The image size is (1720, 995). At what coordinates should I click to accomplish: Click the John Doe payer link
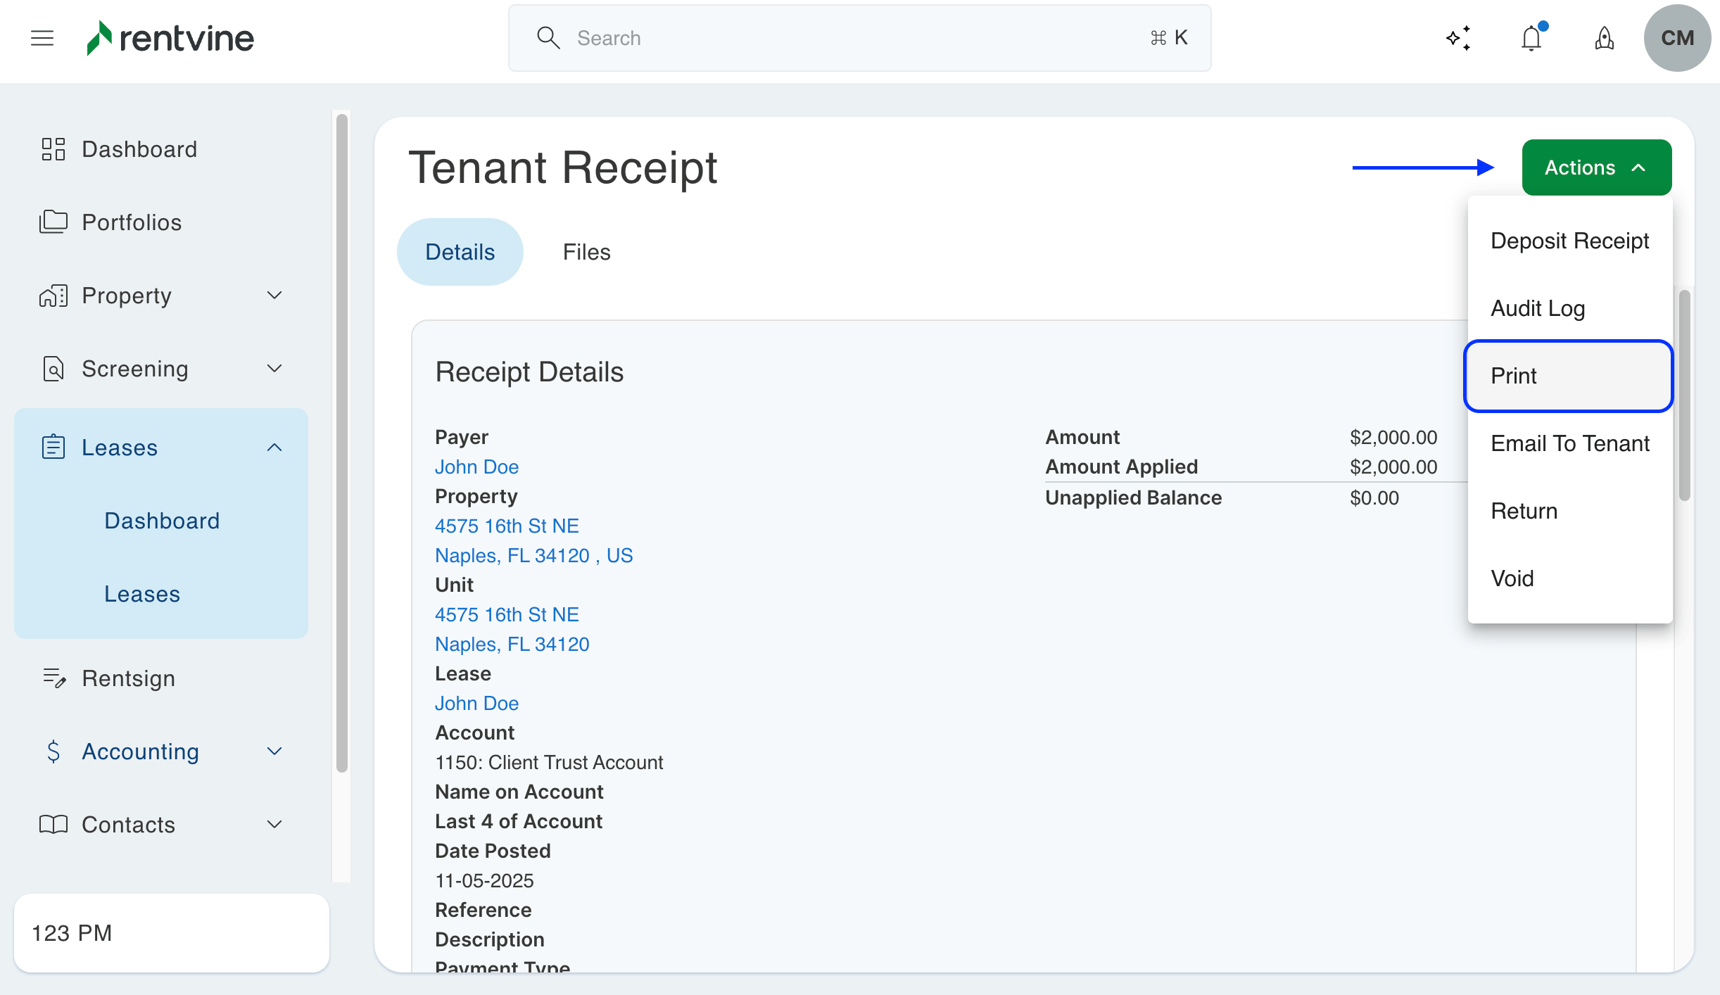[x=476, y=466]
